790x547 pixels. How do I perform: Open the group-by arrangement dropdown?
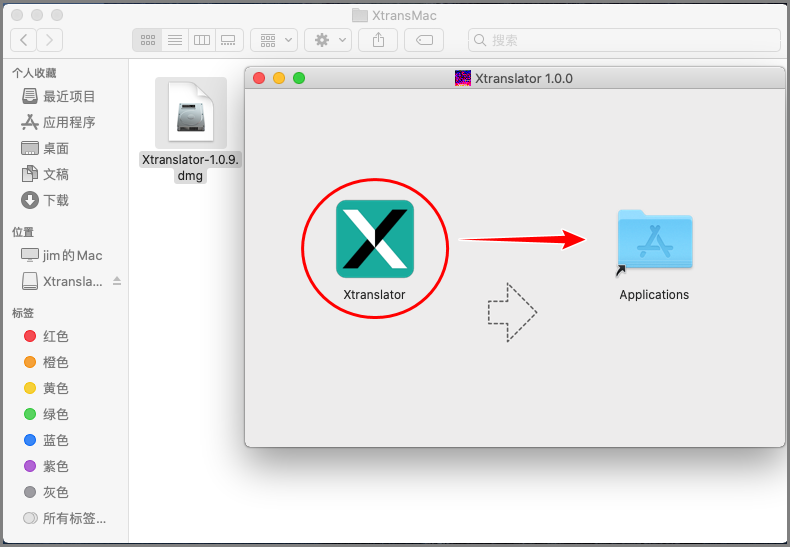click(274, 40)
